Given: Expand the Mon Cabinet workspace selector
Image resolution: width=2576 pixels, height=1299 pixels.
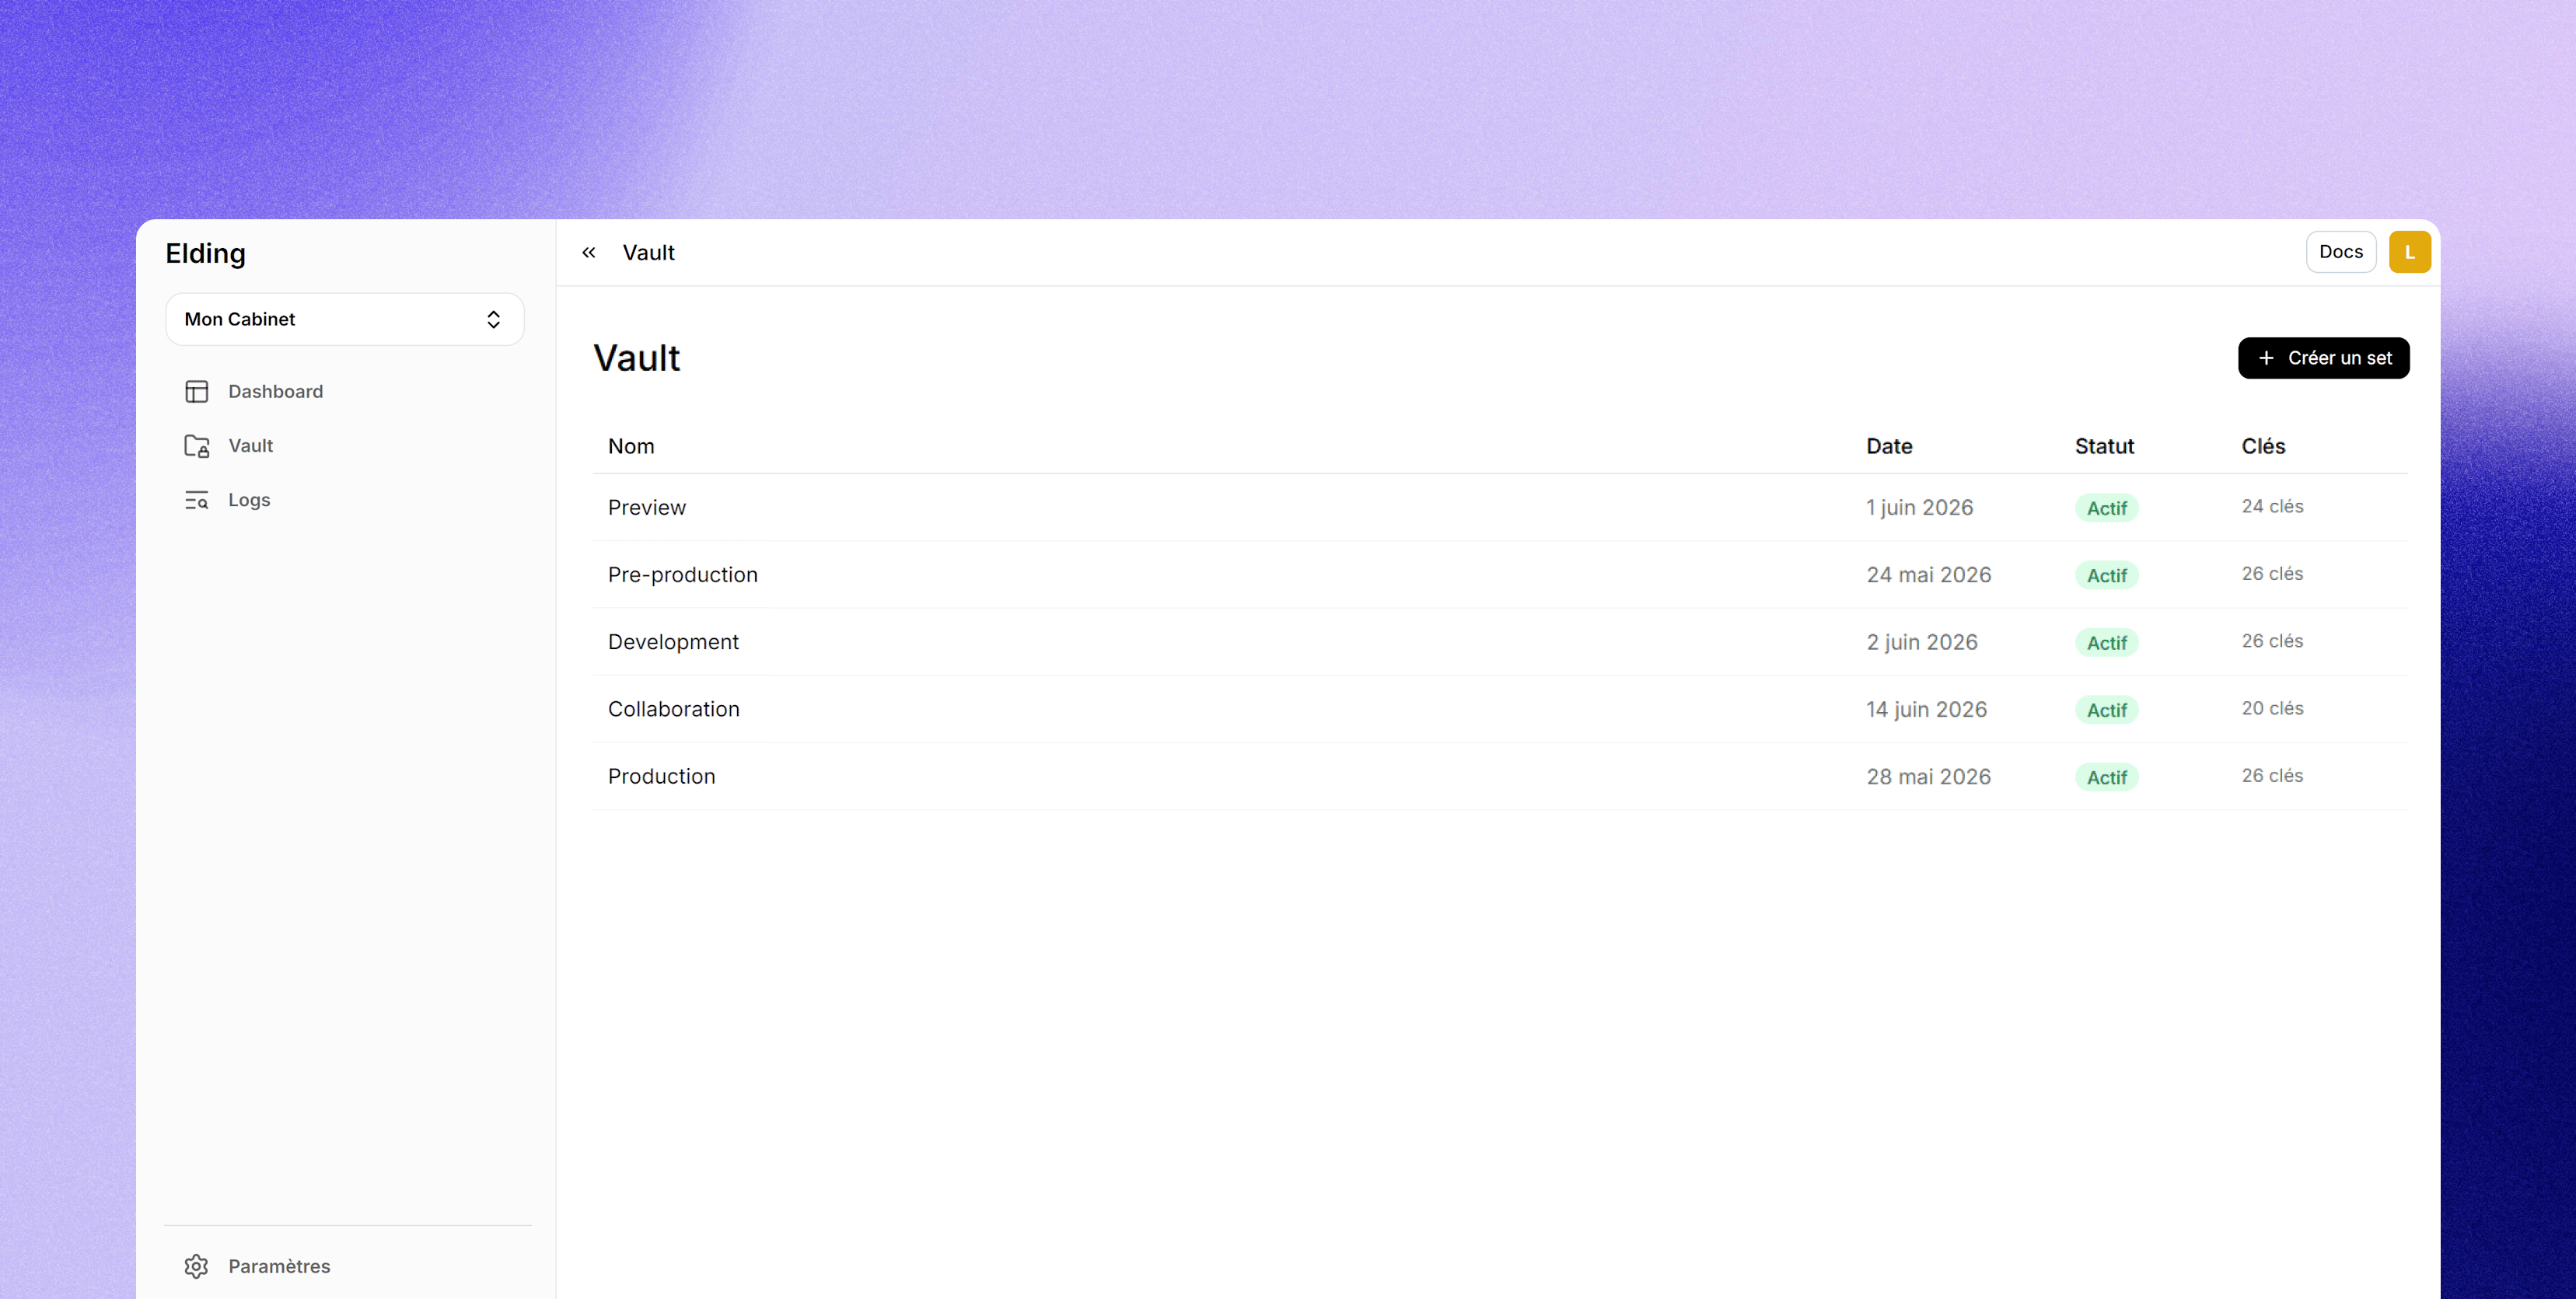Looking at the screenshot, I should (345, 319).
